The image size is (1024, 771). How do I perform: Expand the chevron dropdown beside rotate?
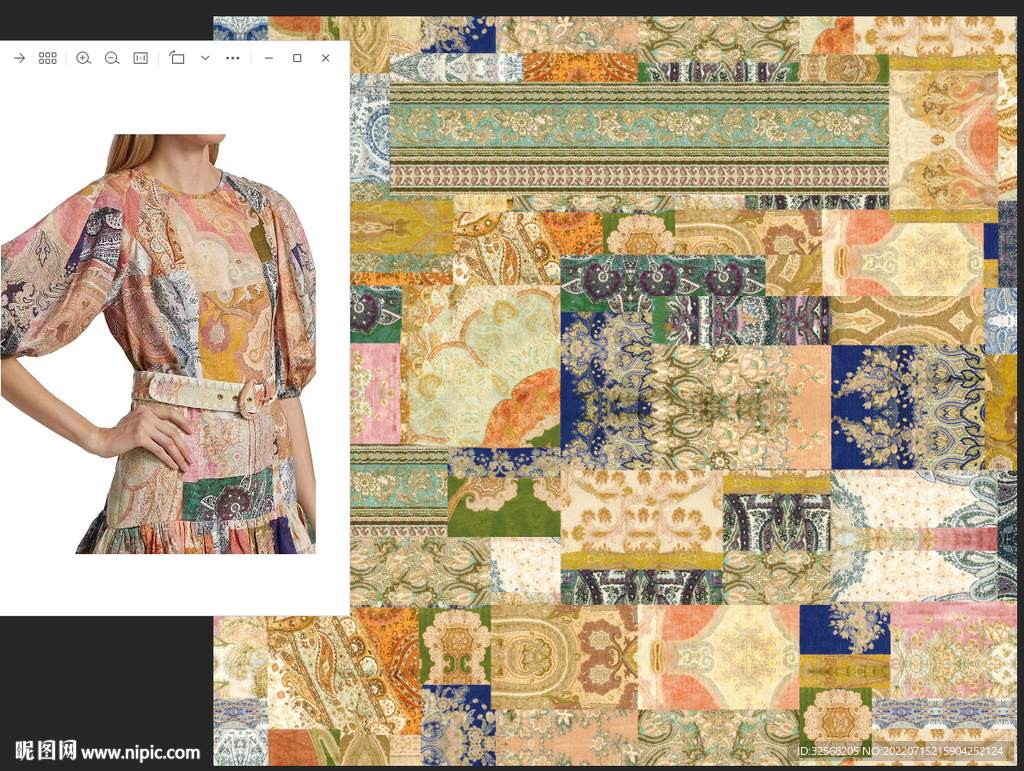coord(205,58)
